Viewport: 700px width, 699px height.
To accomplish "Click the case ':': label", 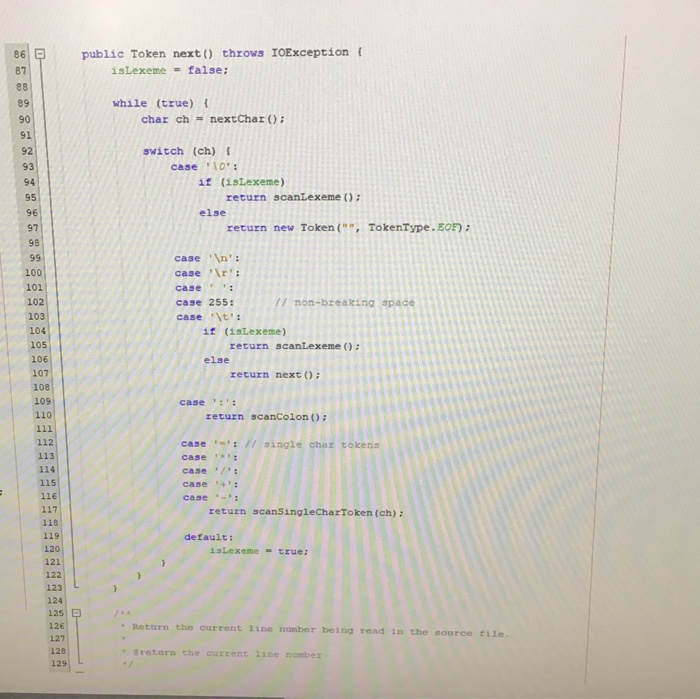I will pos(208,402).
